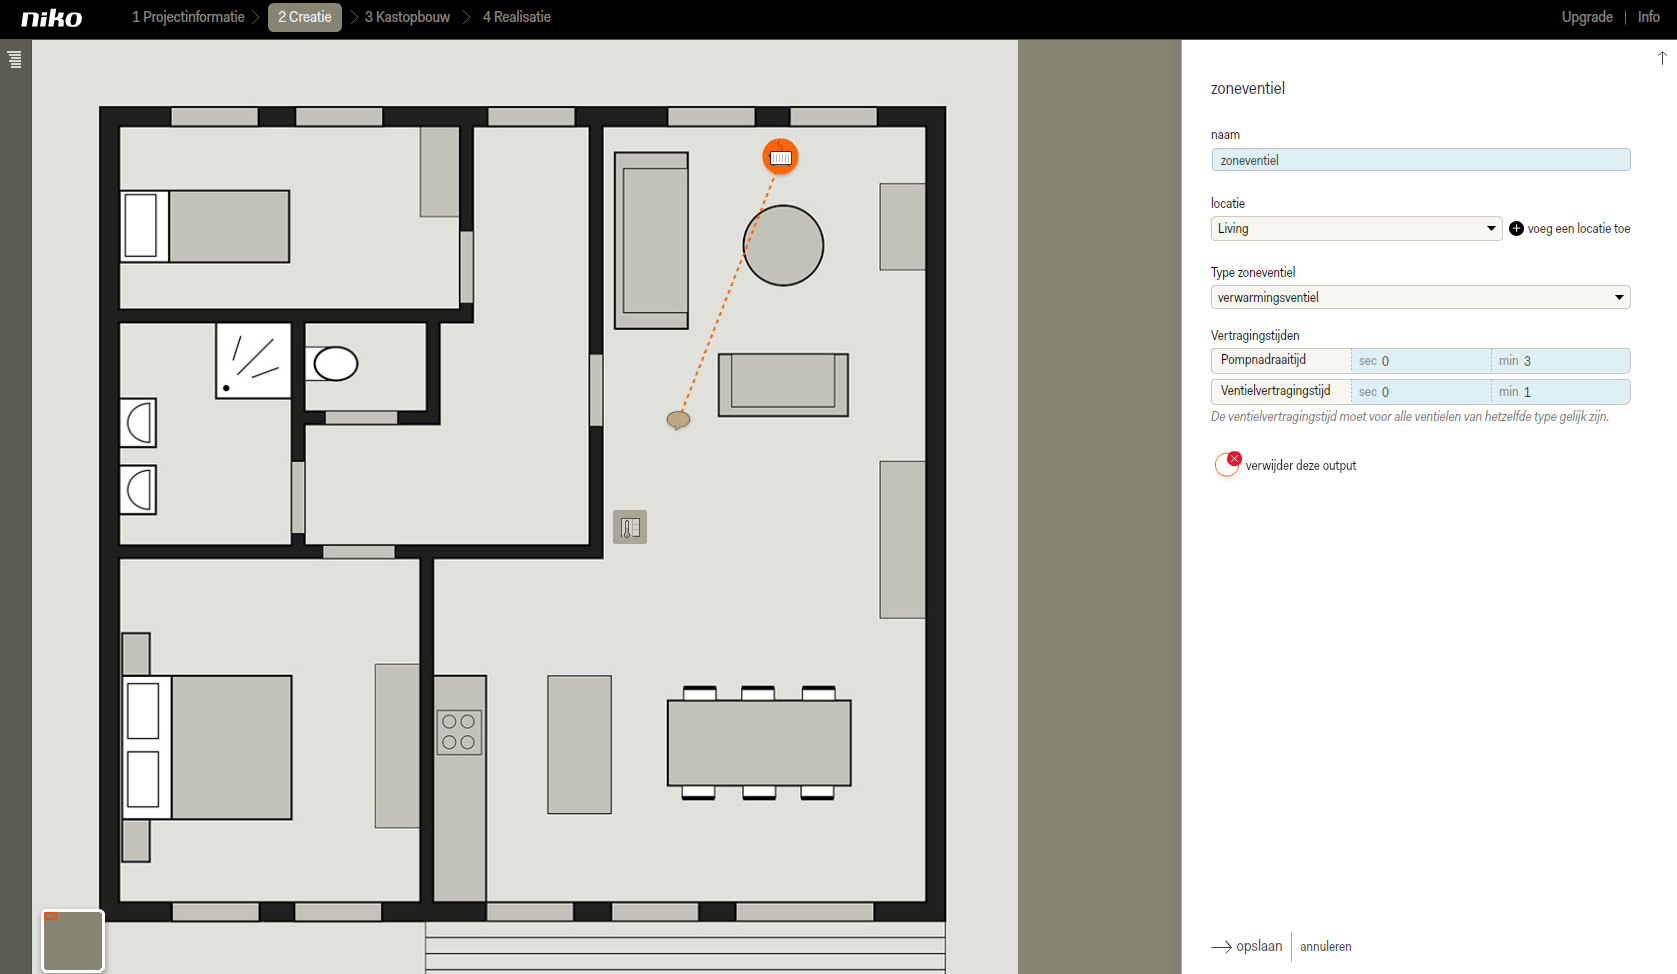1677x974 pixels.
Task: Cancel with the annuleren button
Action: click(1325, 947)
